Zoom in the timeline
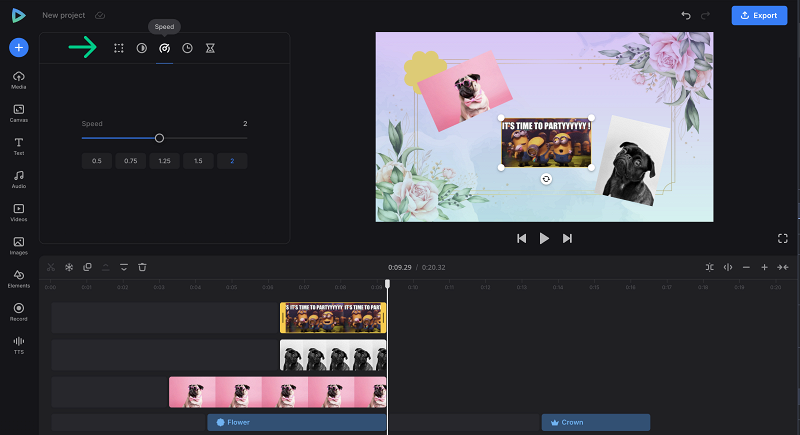The width and height of the screenshot is (800, 435). [x=764, y=267]
